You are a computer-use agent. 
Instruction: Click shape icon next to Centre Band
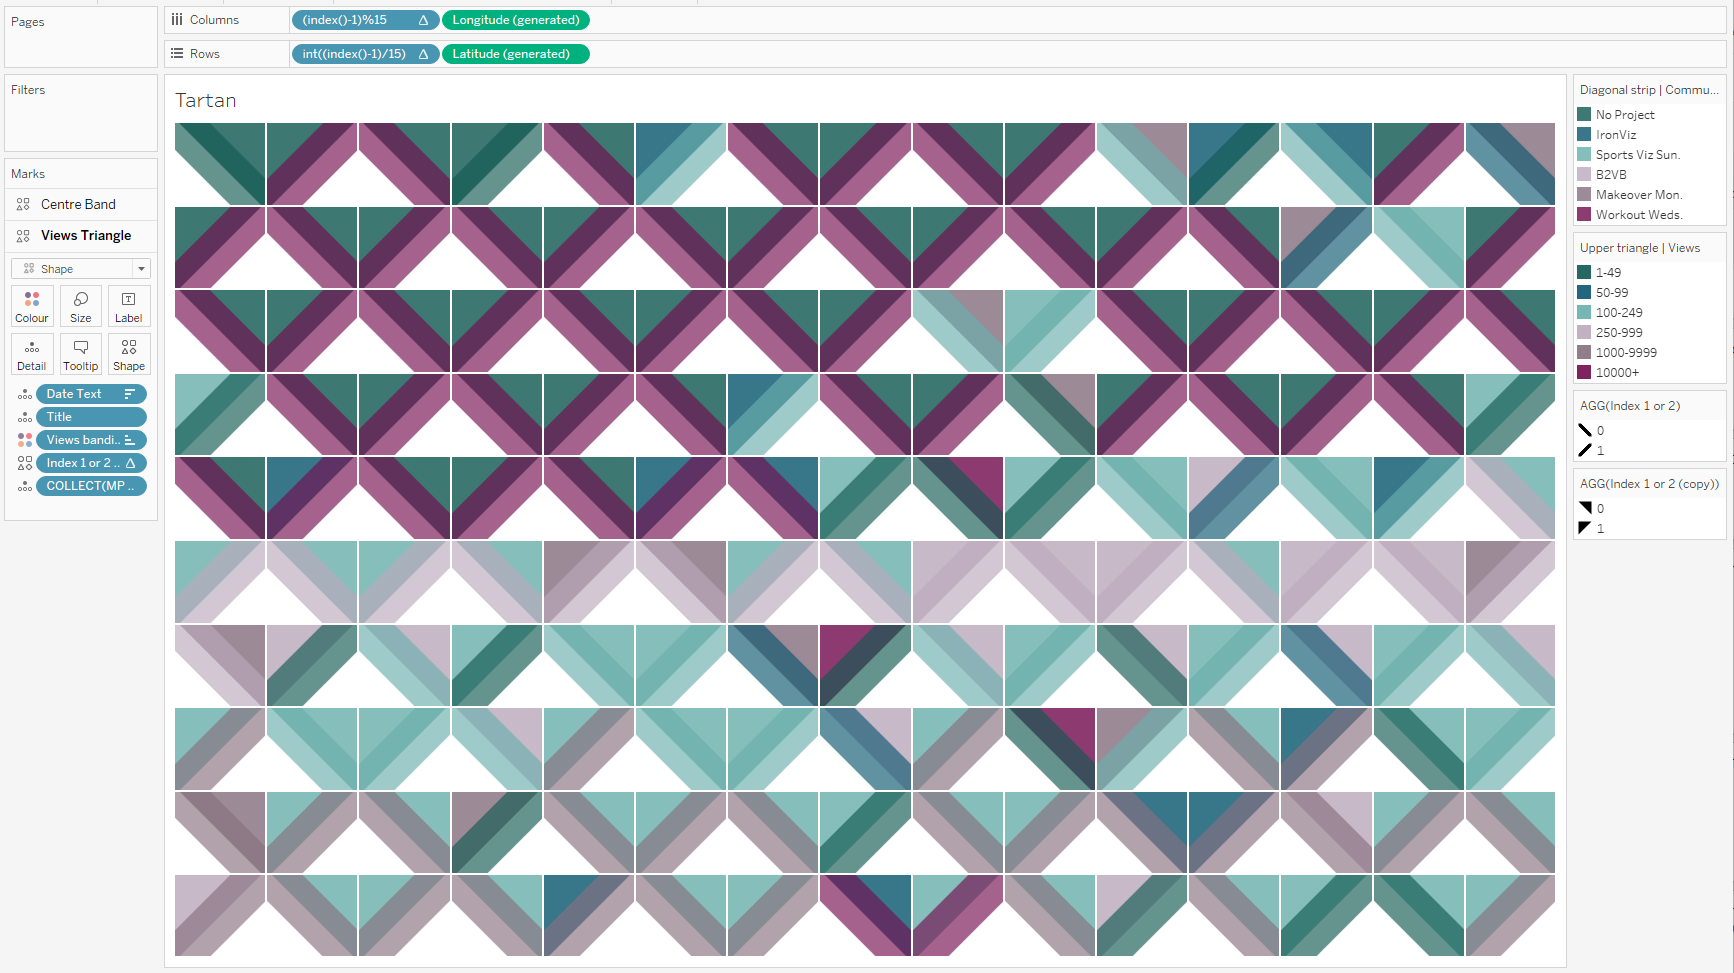pyautogui.click(x=23, y=204)
